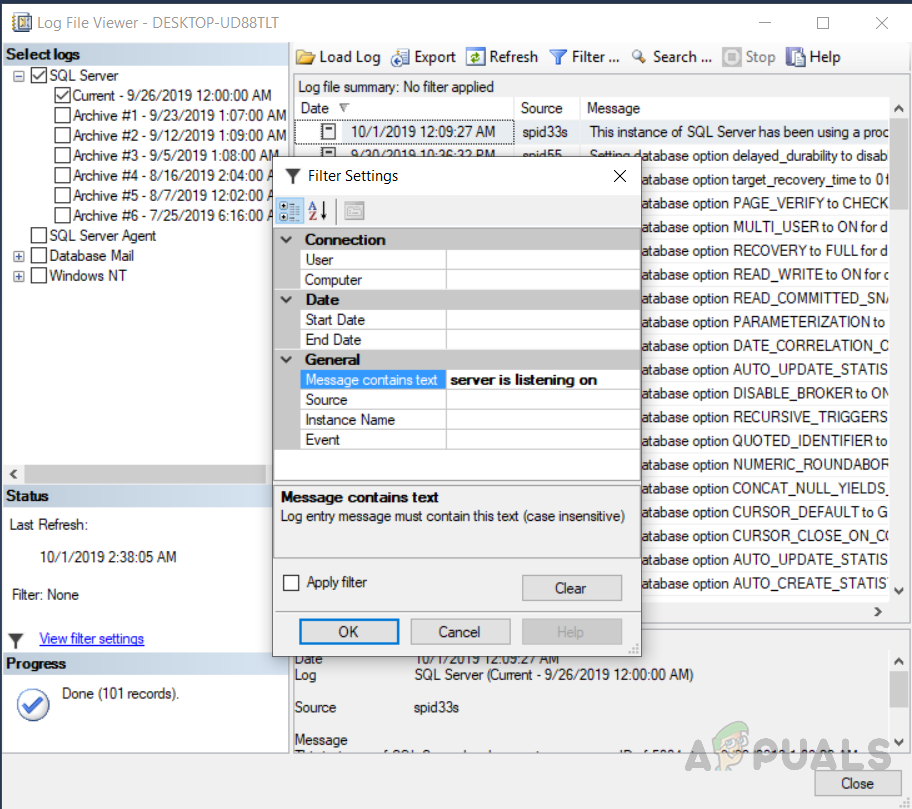Clear the filter text using Clear button
Screen dimensions: 912x809
click(571, 588)
